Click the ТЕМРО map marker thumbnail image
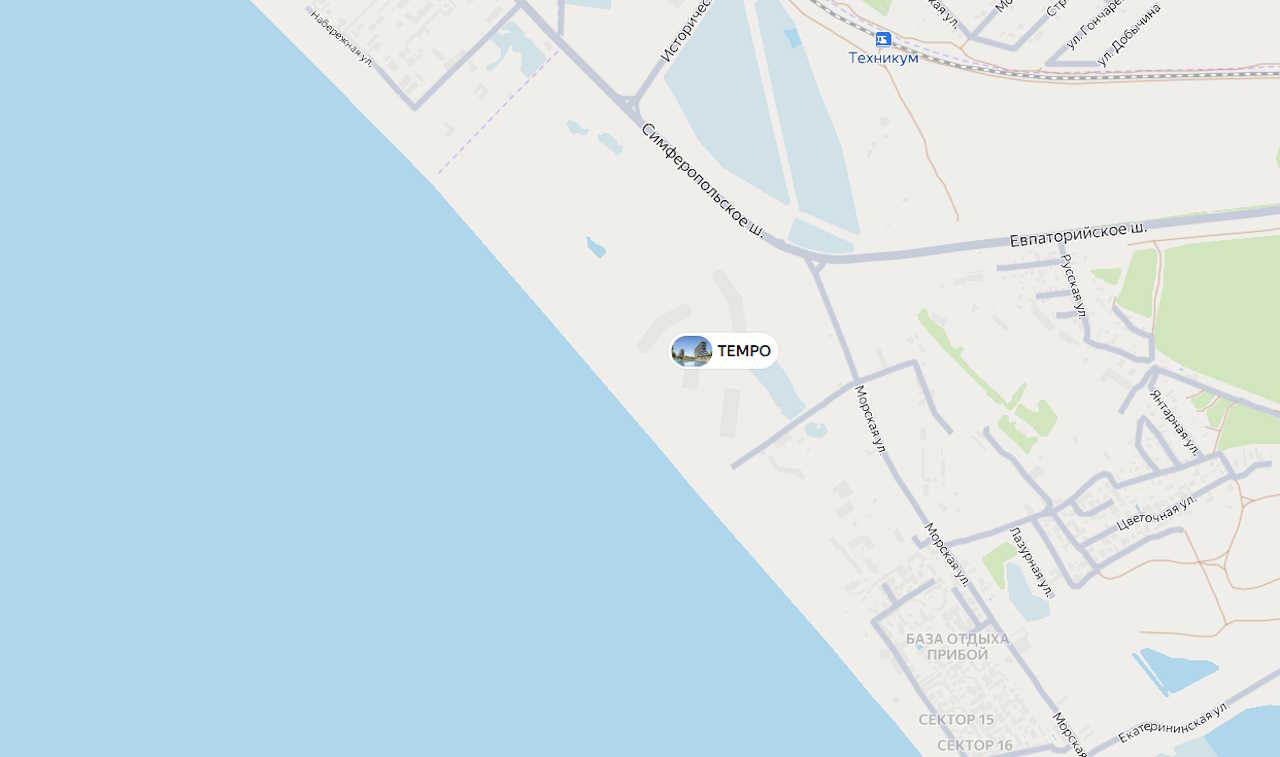 (x=691, y=351)
